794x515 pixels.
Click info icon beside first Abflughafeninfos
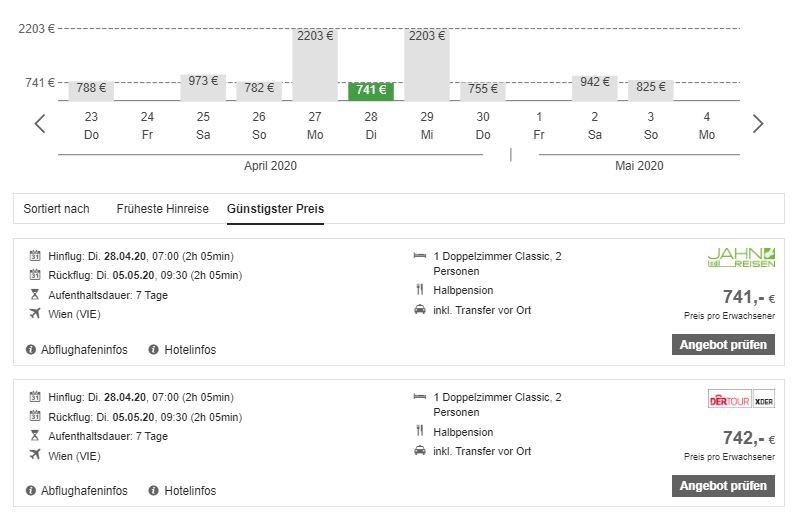(x=31, y=350)
